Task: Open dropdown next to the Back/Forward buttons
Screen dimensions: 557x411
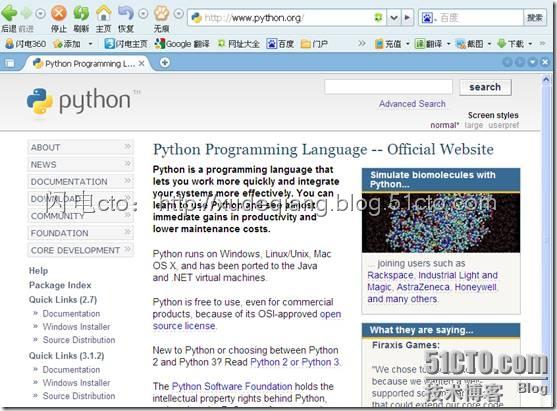Action: click(40, 14)
